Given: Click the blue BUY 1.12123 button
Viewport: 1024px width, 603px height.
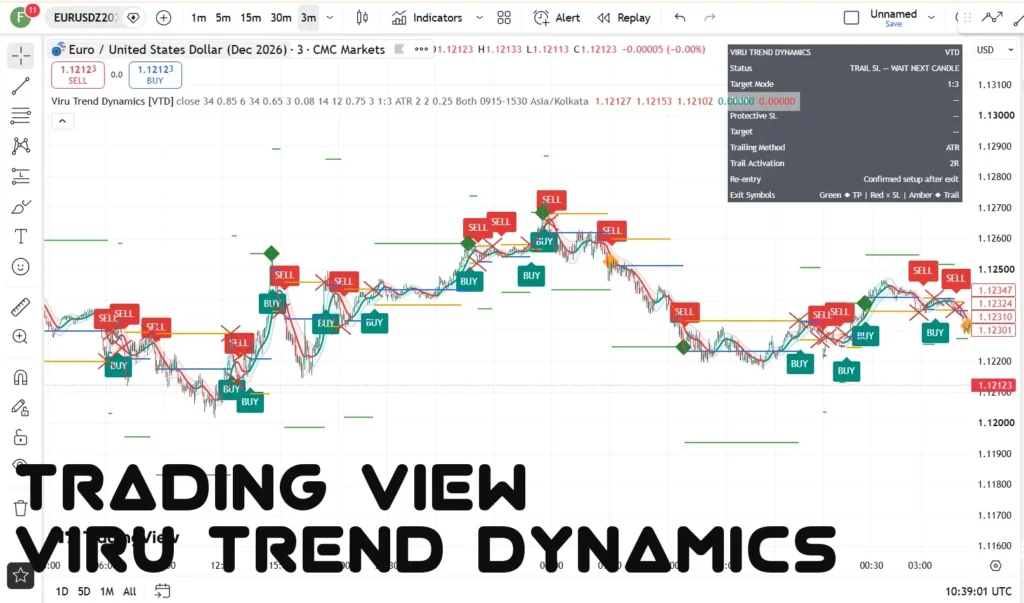Looking at the screenshot, I should click(x=155, y=74).
